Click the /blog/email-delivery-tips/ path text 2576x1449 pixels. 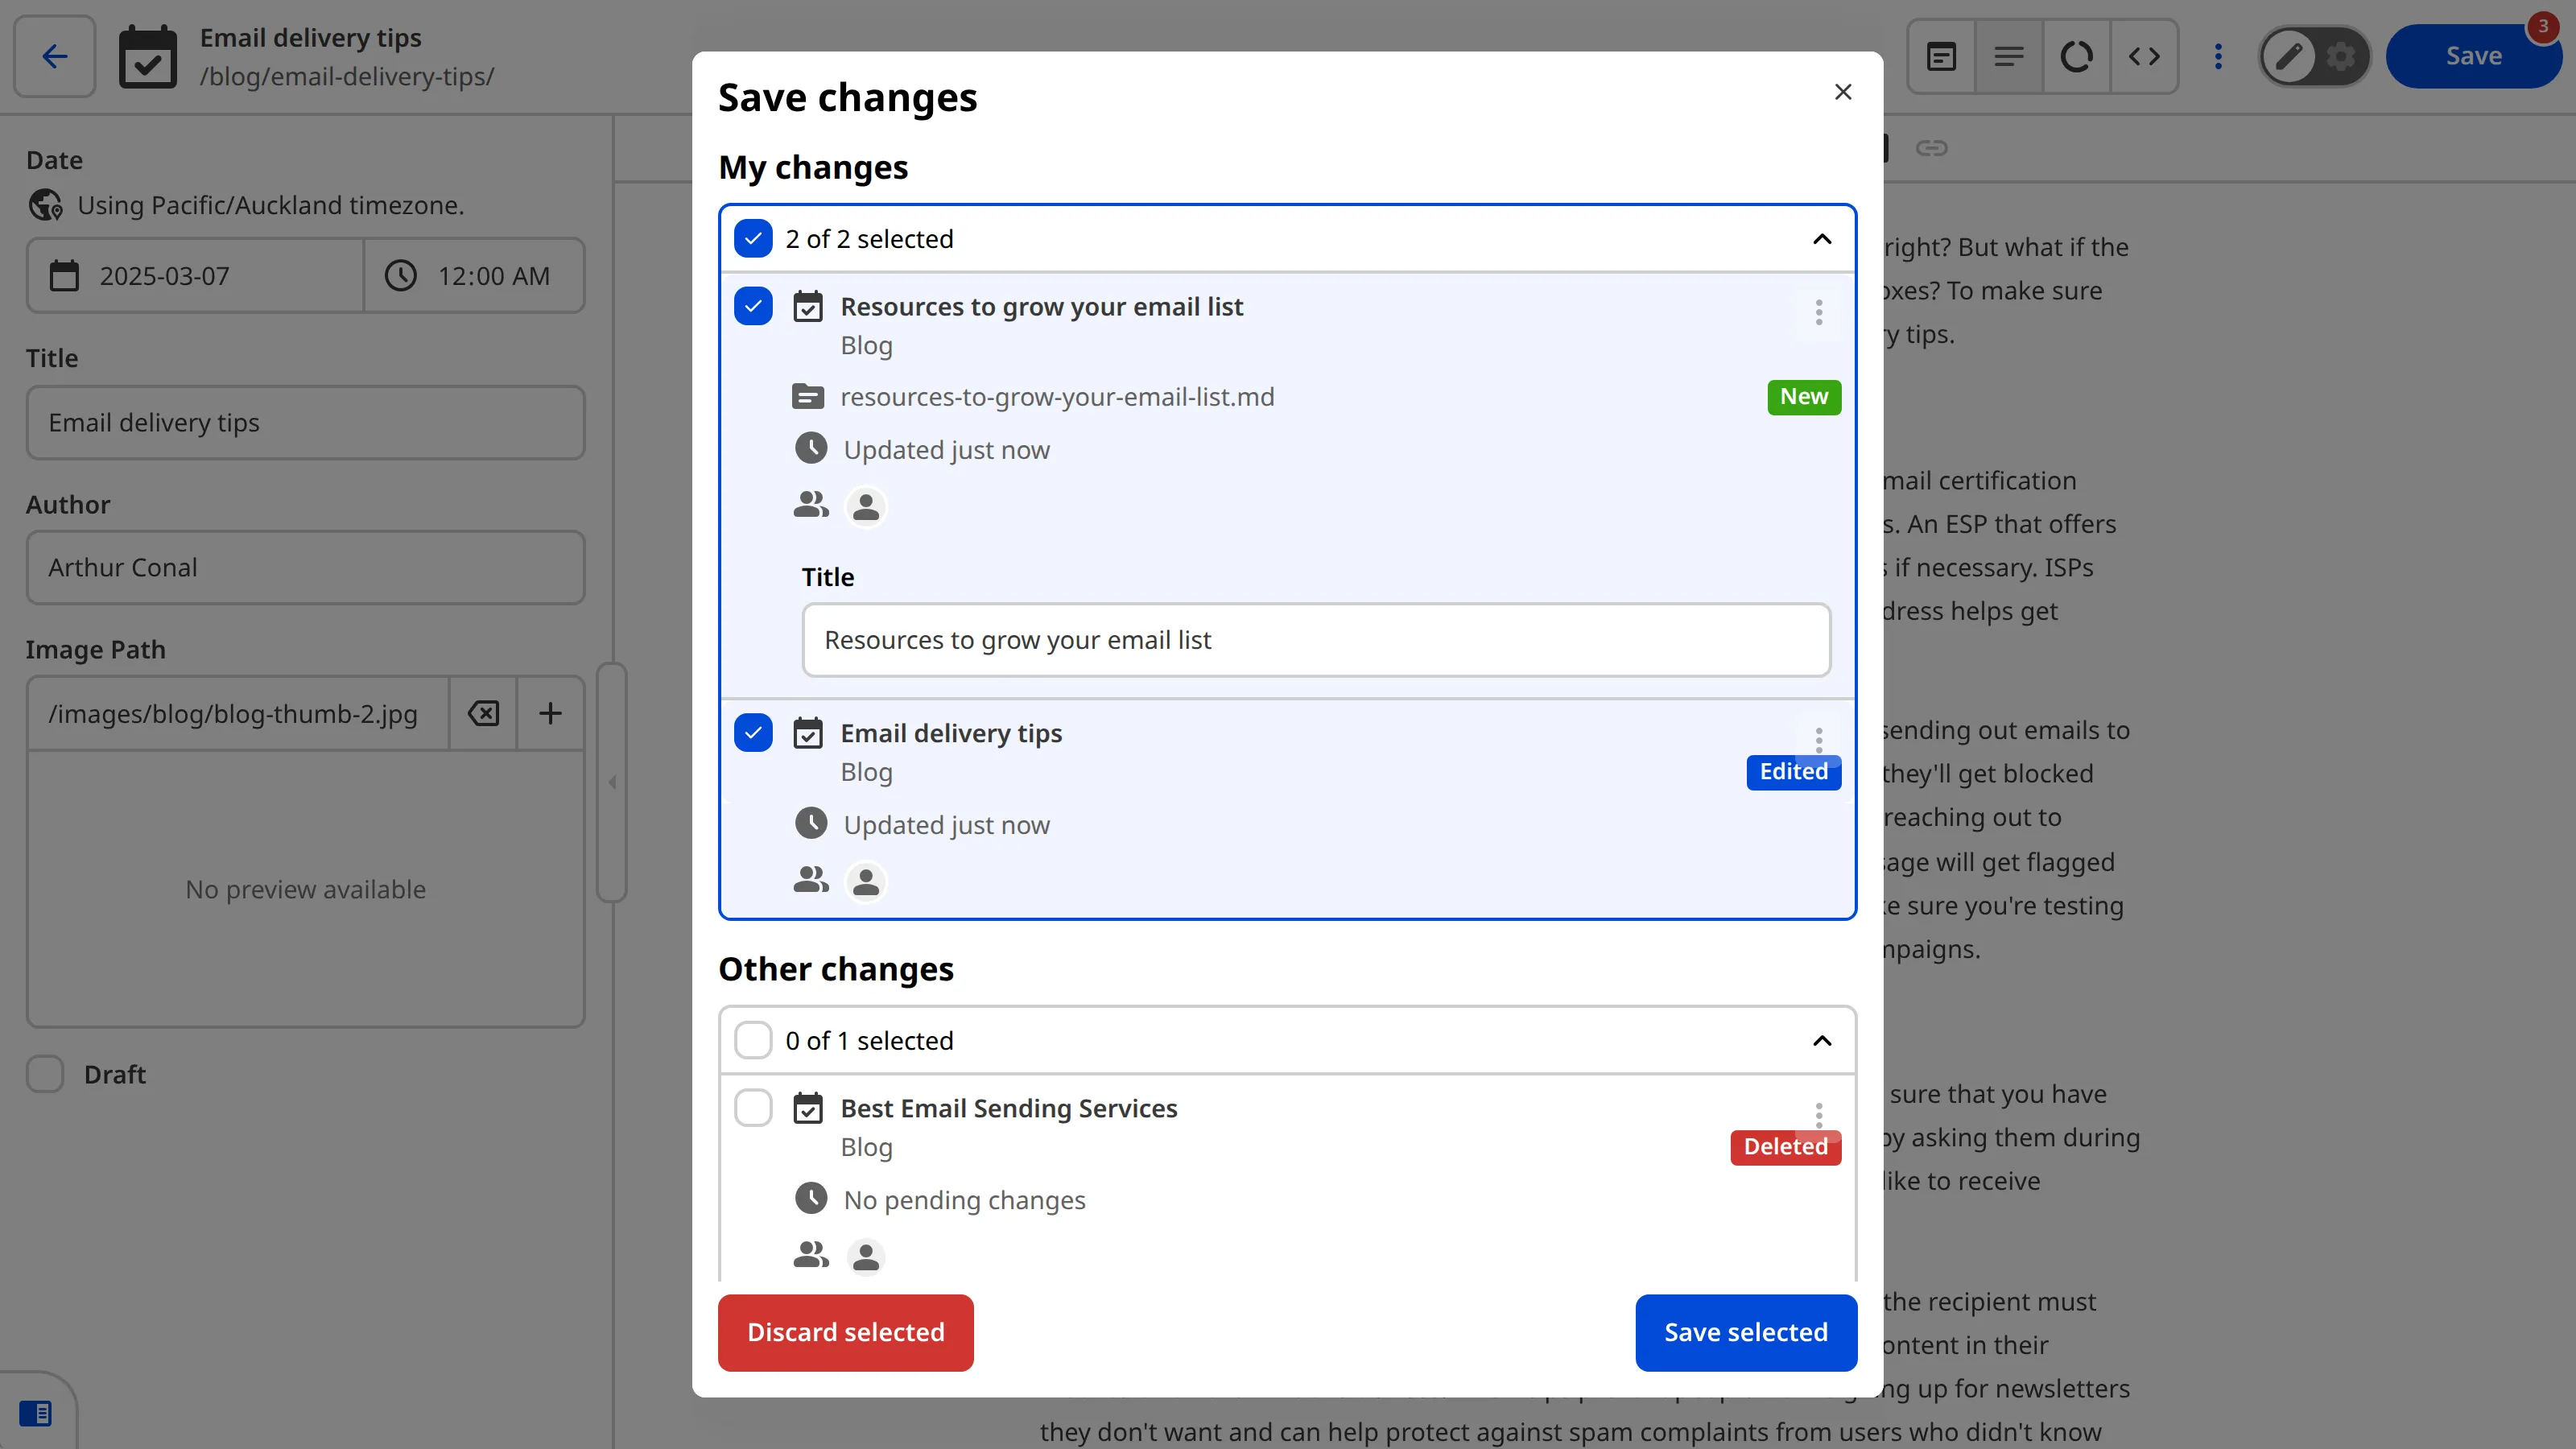[x=347, y=77]
